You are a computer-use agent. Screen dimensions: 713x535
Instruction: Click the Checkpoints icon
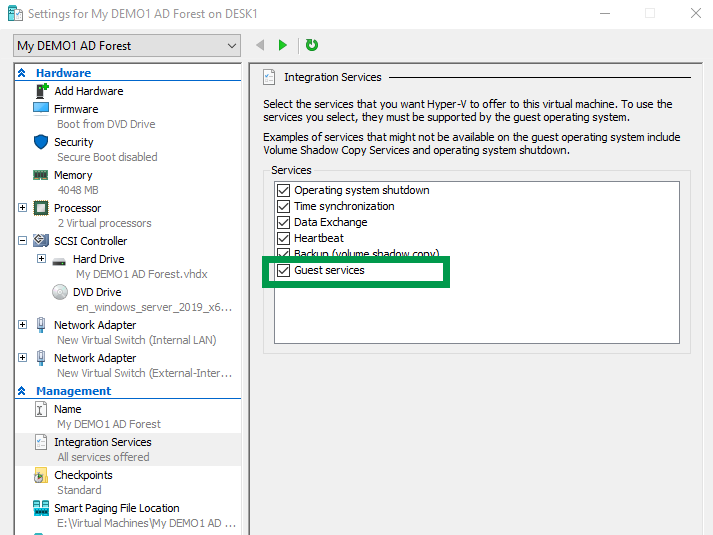(x=41, y=475)
